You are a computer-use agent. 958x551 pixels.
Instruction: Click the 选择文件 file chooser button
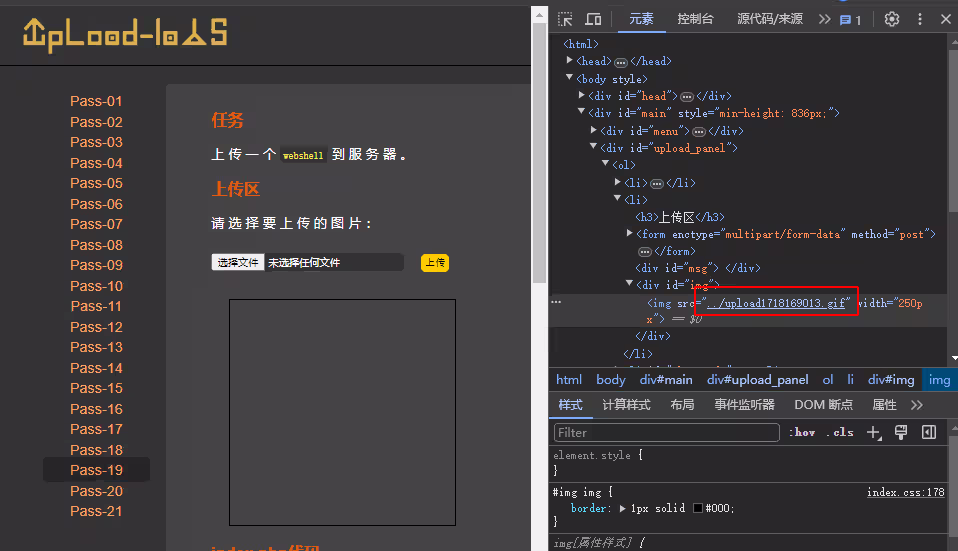click(x=238, y=262)
